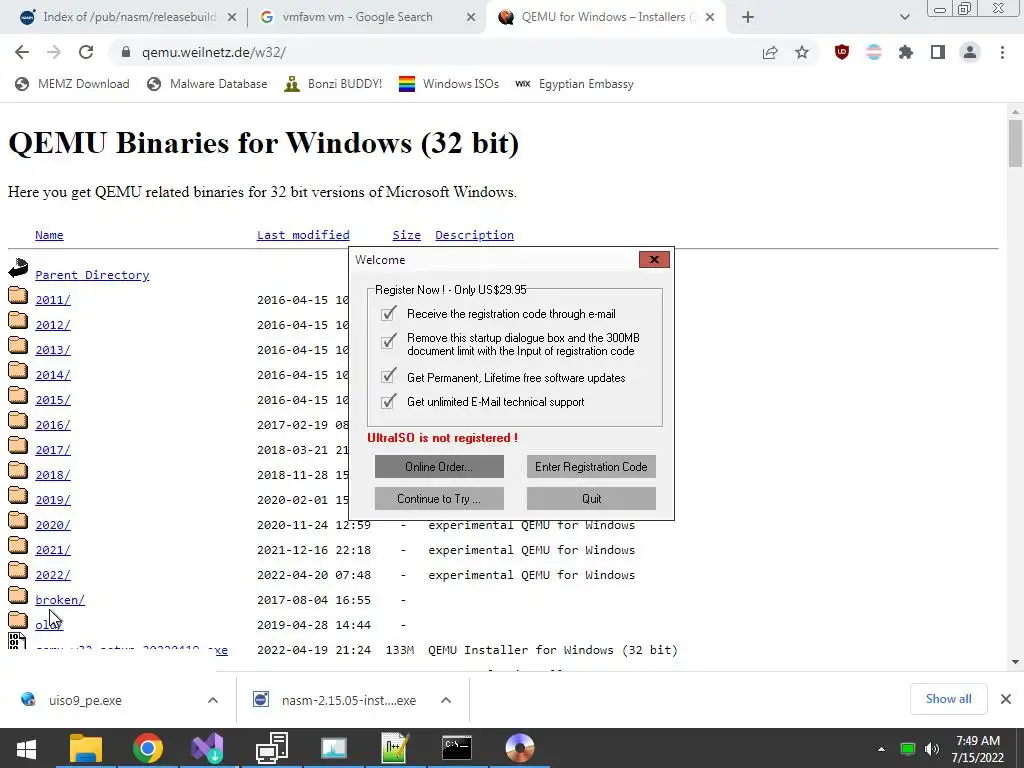Toggle the browser side panel
This screenshot has width=1024, height=768.
(938, 52)
